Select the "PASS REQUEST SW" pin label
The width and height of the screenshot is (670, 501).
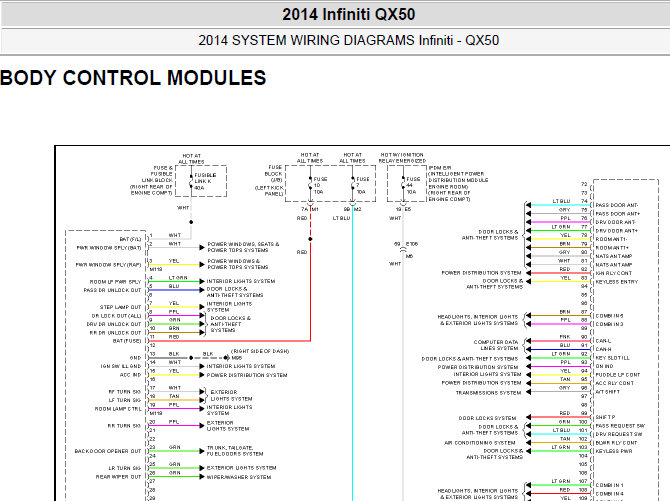point(620,426)
